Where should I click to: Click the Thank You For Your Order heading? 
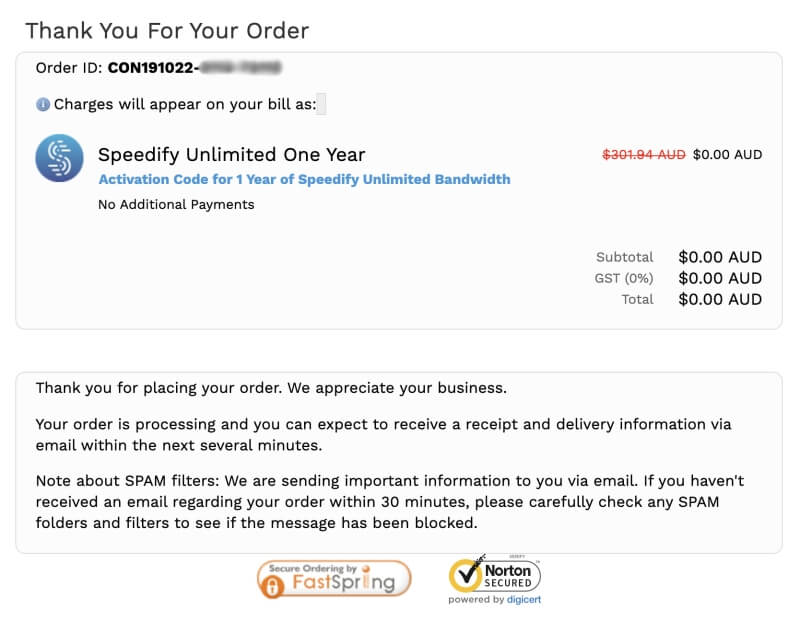[167, 31]
